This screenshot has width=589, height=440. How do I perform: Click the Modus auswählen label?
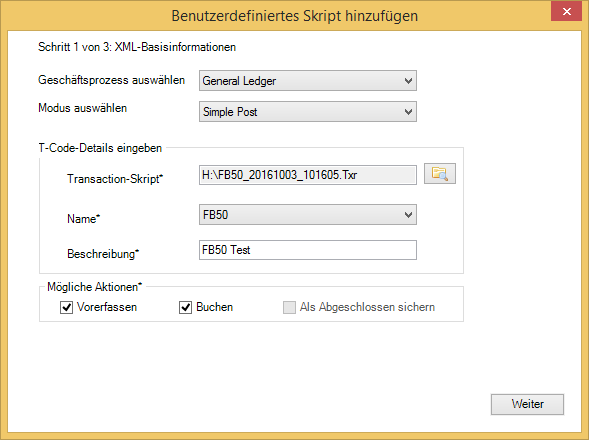click(x=83, y=108)
